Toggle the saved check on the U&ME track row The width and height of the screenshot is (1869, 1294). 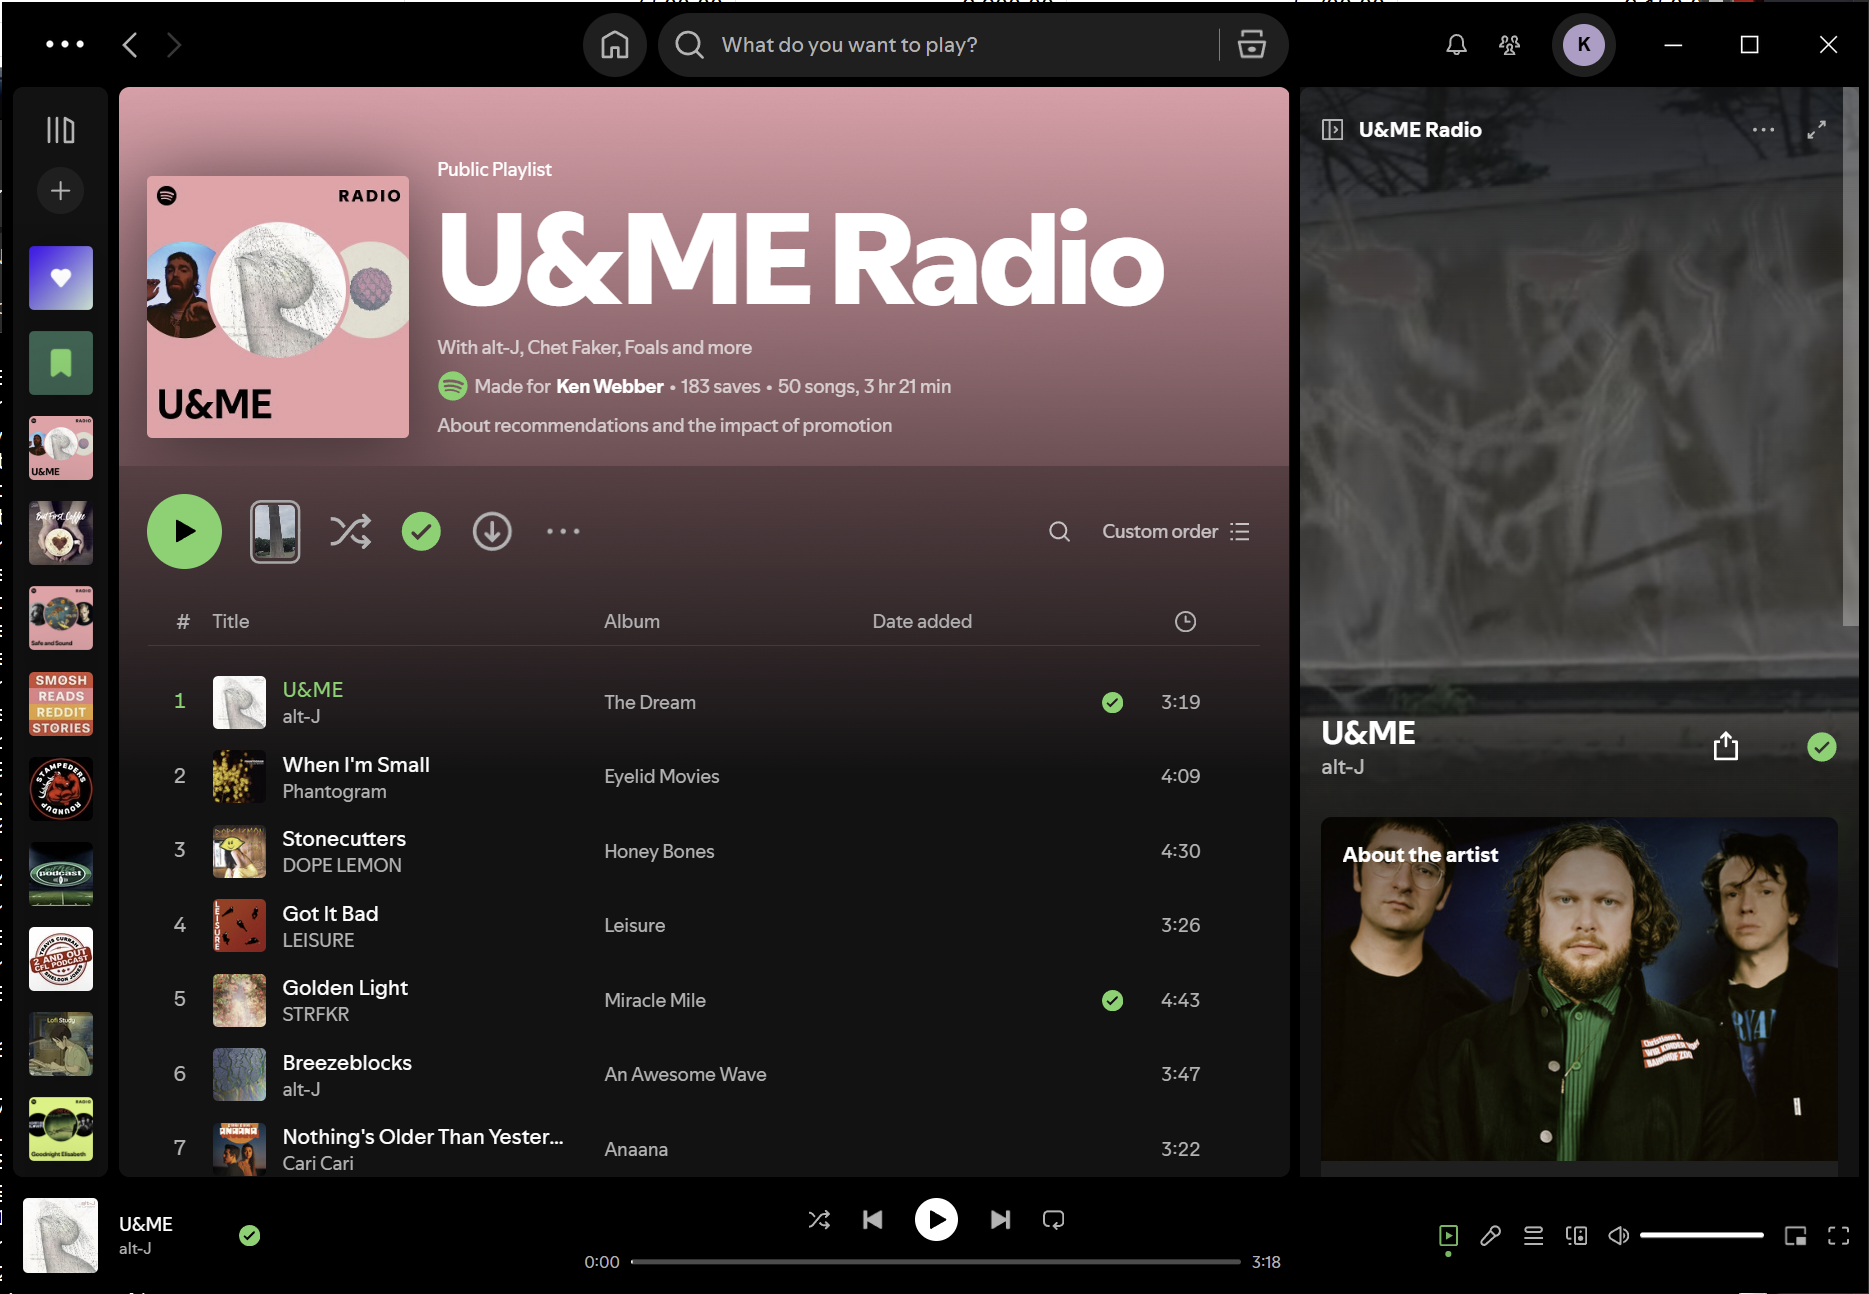click(x=1112, y=702)
